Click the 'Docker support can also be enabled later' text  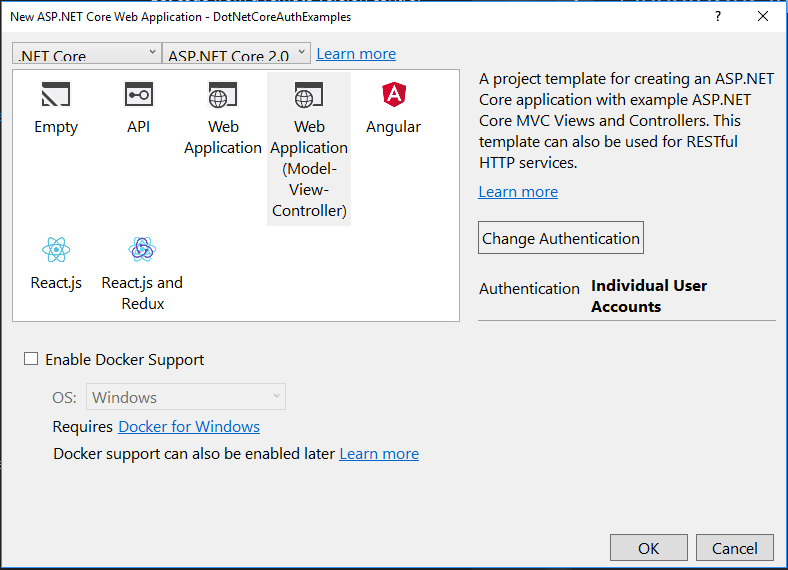(194, 453)
